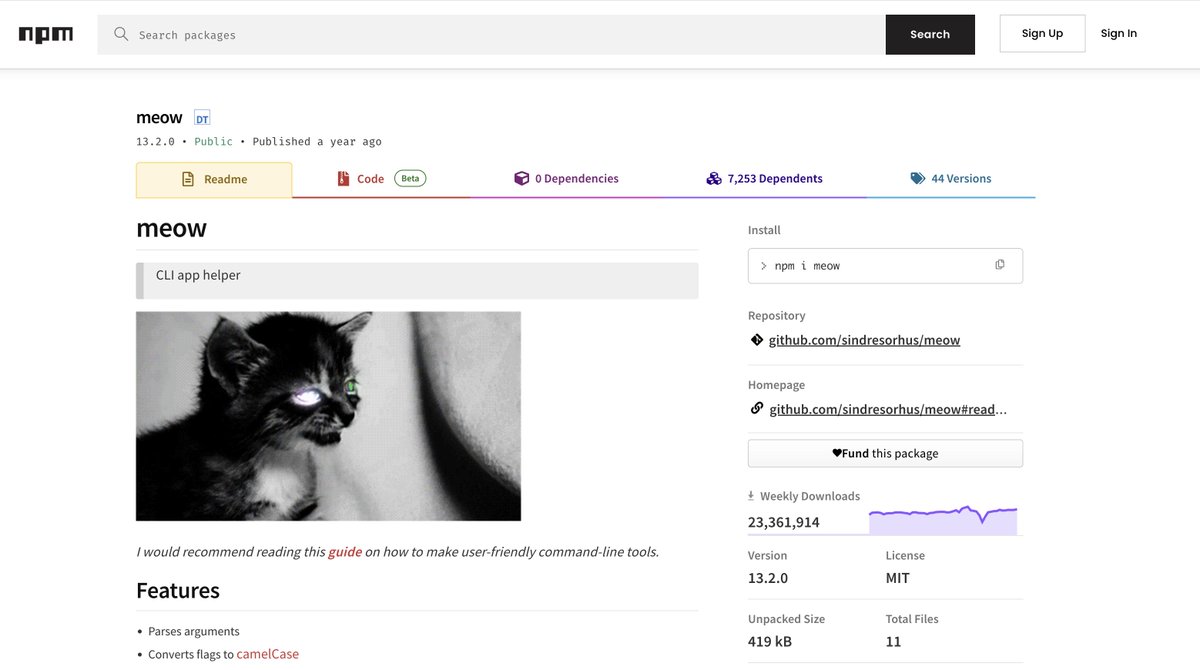Click the npm logo
Screen dimensions: 1200x670
click(46, 34)
